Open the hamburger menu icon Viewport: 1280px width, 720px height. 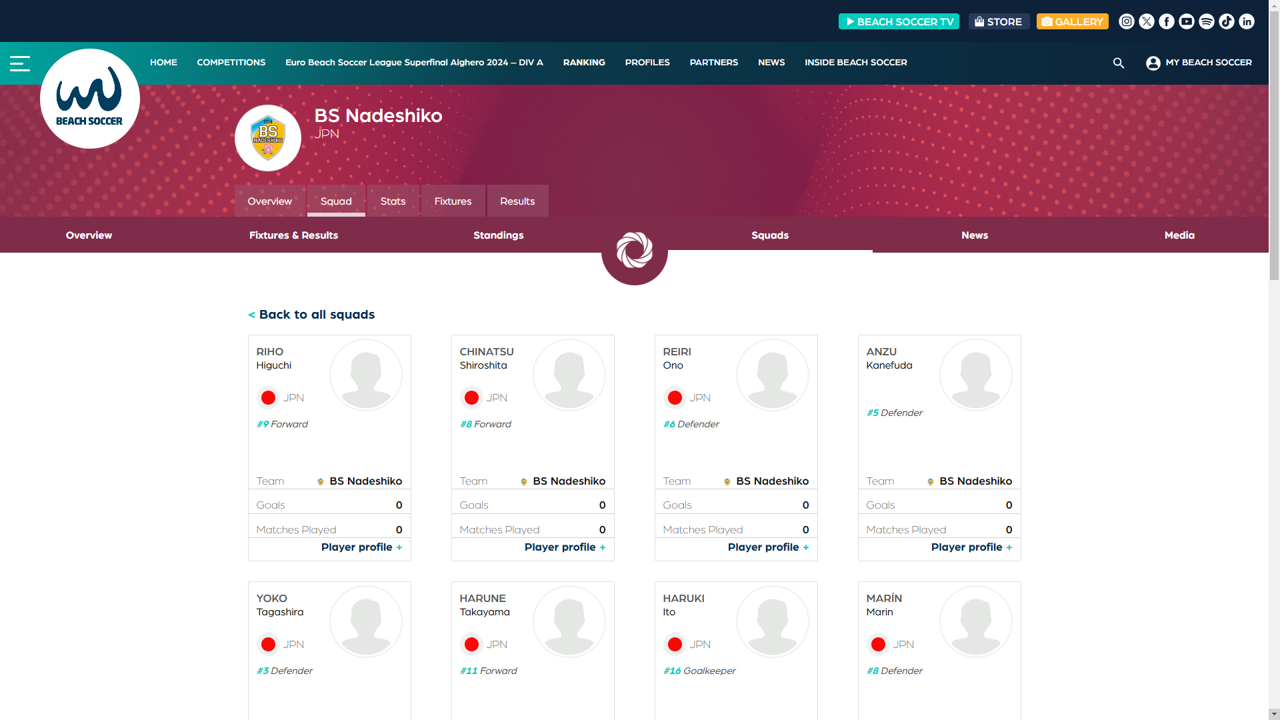(20, 63)
